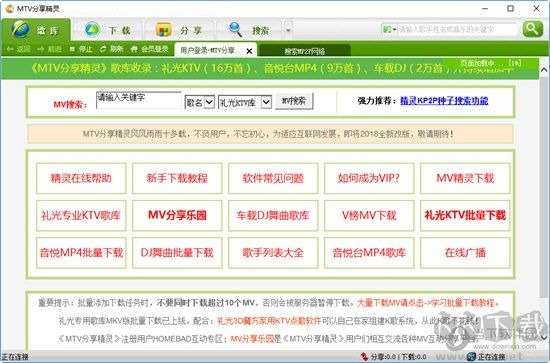The image size is (550, 363).
Task: Refresh the page with 刷新
Action: coord(112,49)
